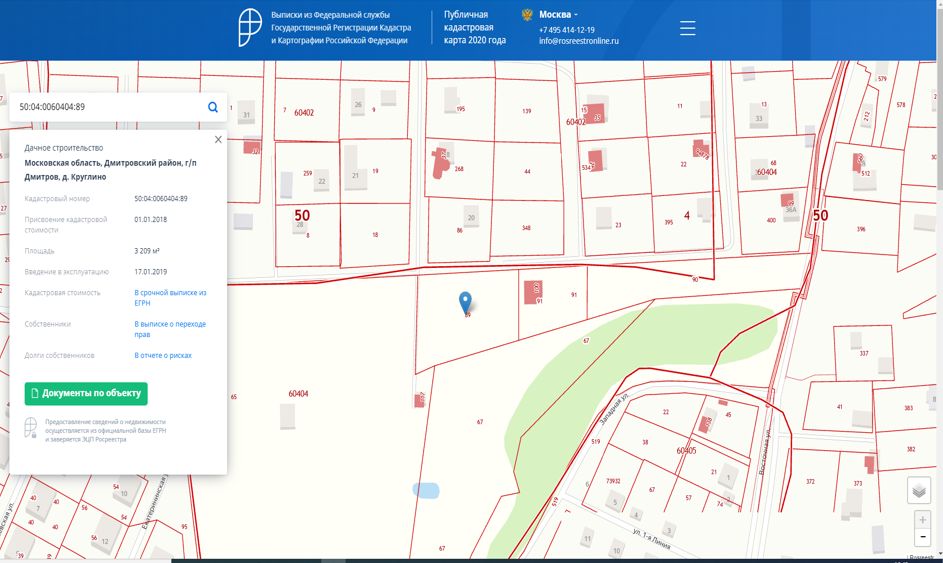Click the blue location pin marker
The height and width of the screenshot is (563, 943).
[x=465, y=301]
